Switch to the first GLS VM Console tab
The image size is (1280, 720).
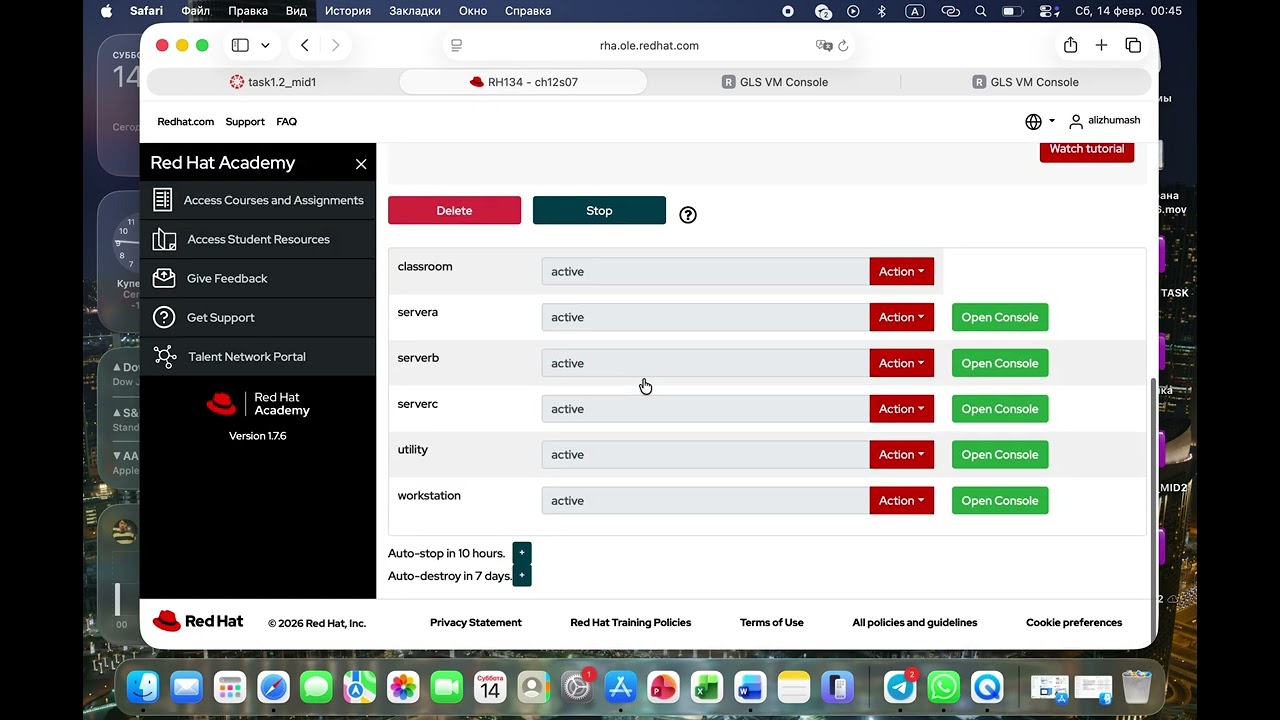775,82
